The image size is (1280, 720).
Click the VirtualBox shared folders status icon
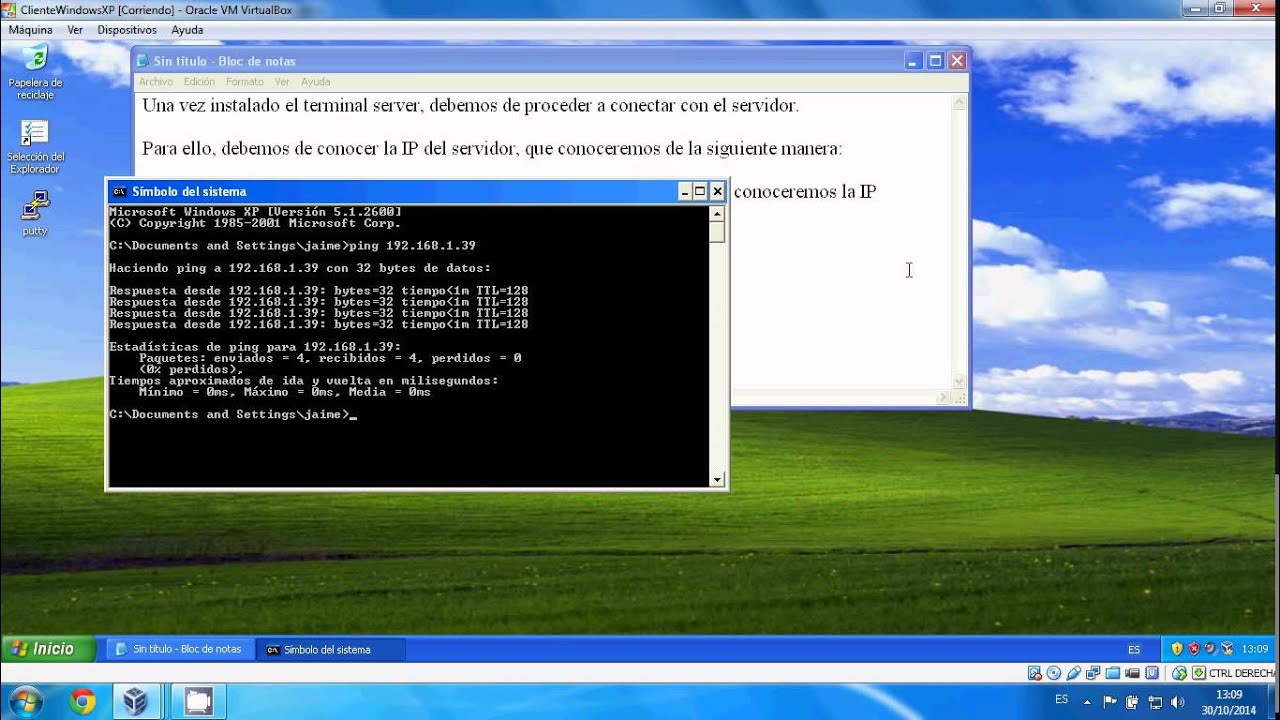1112,673
